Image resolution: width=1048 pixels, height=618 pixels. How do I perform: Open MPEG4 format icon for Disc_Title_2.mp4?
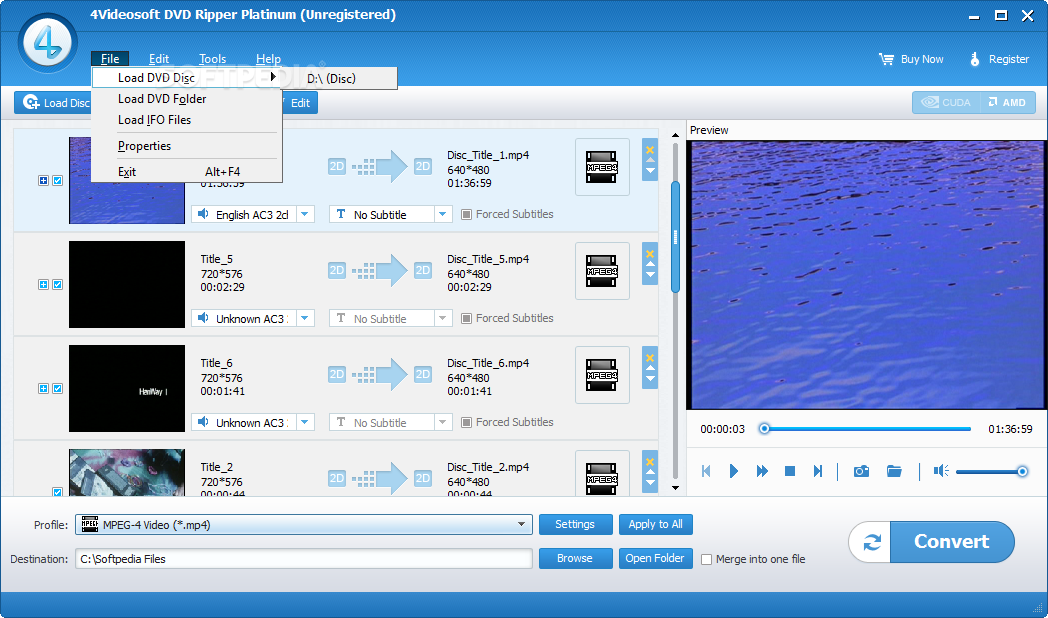tap(602, 476)
